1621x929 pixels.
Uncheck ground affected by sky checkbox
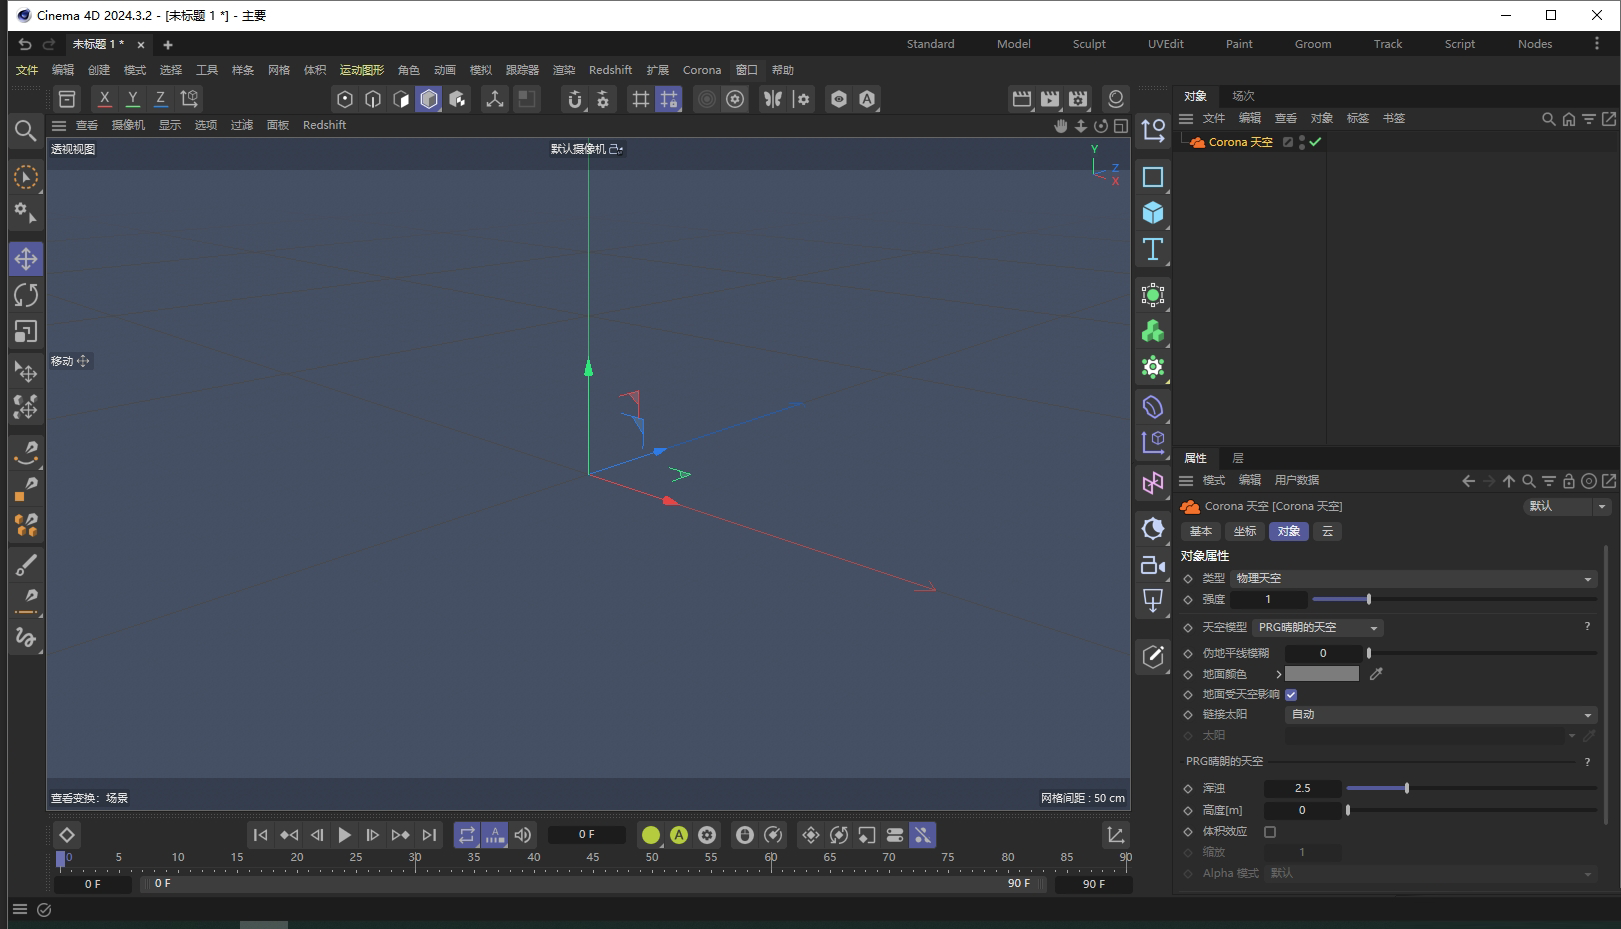[1291, 694]
